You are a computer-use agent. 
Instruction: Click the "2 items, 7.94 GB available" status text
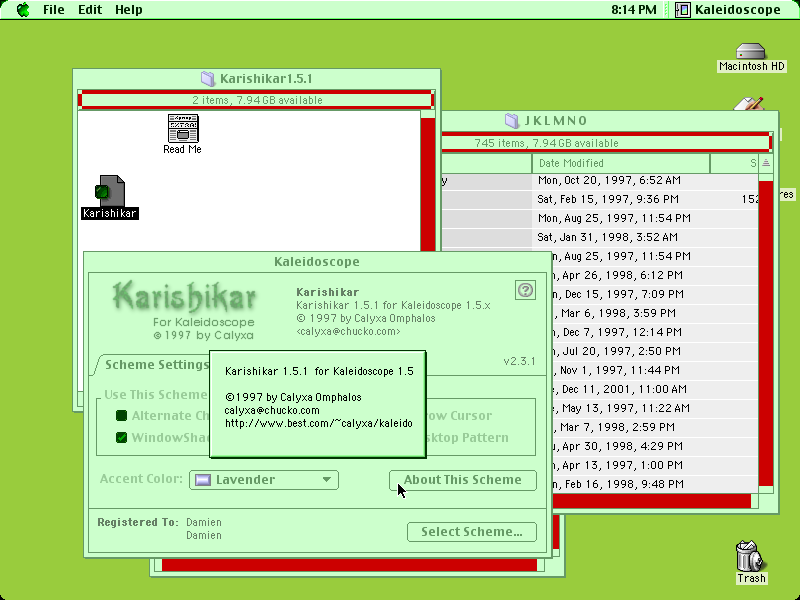pos(257,101)
